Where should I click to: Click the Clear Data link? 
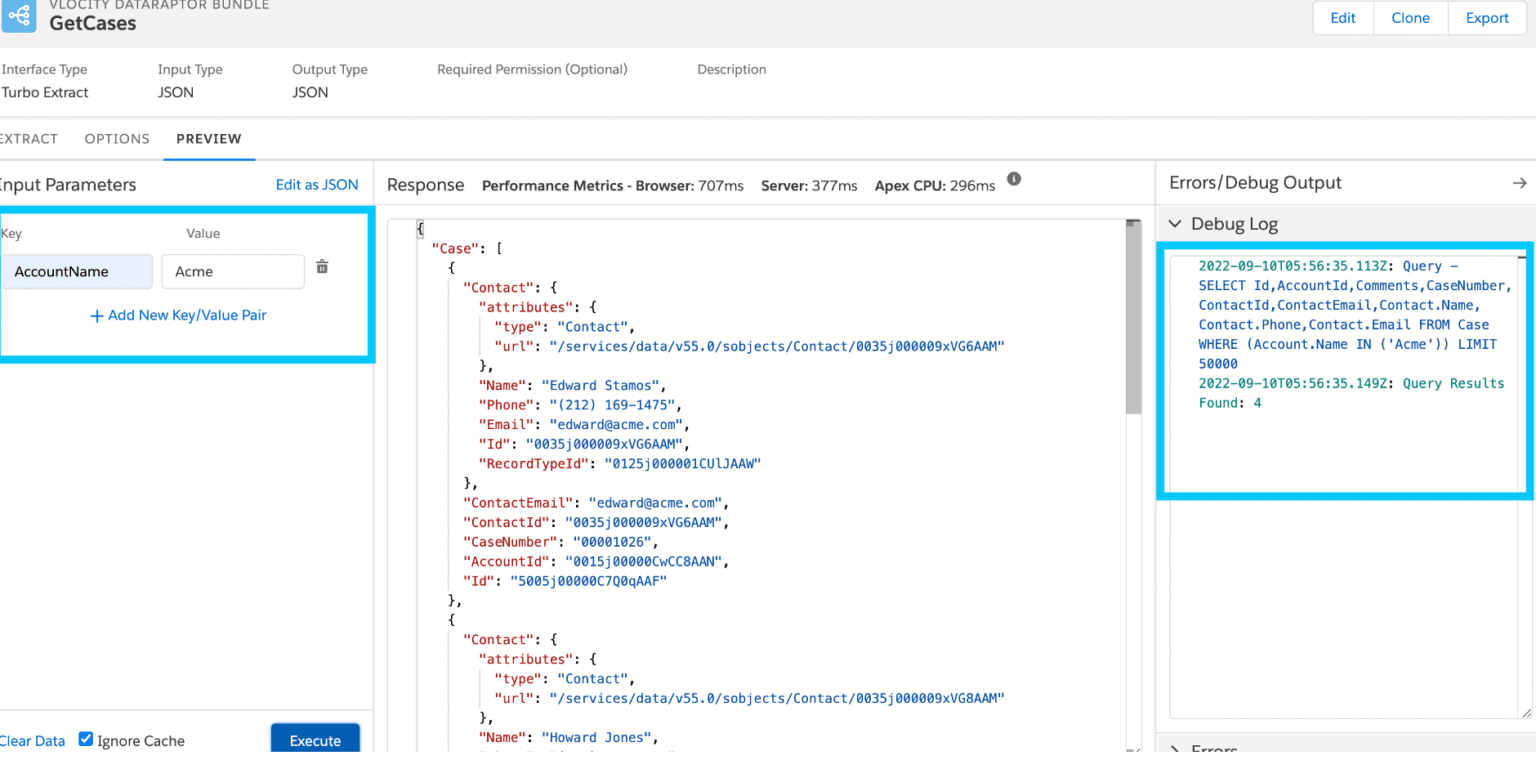(x=32, y=740)
